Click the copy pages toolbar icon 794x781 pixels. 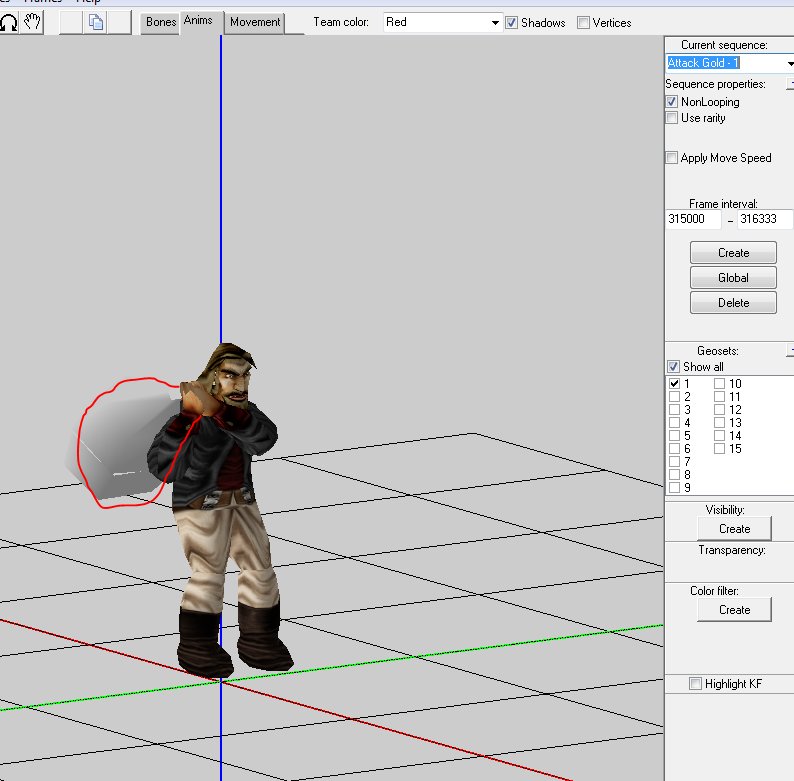point(96,22)
